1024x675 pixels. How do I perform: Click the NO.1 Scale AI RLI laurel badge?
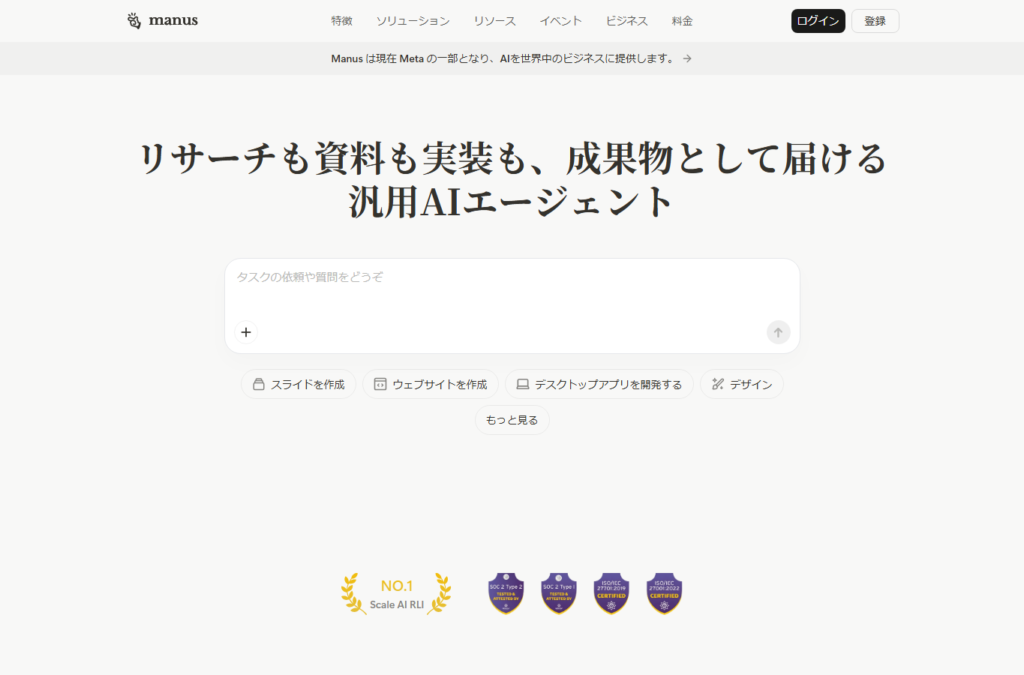(396, 594)
